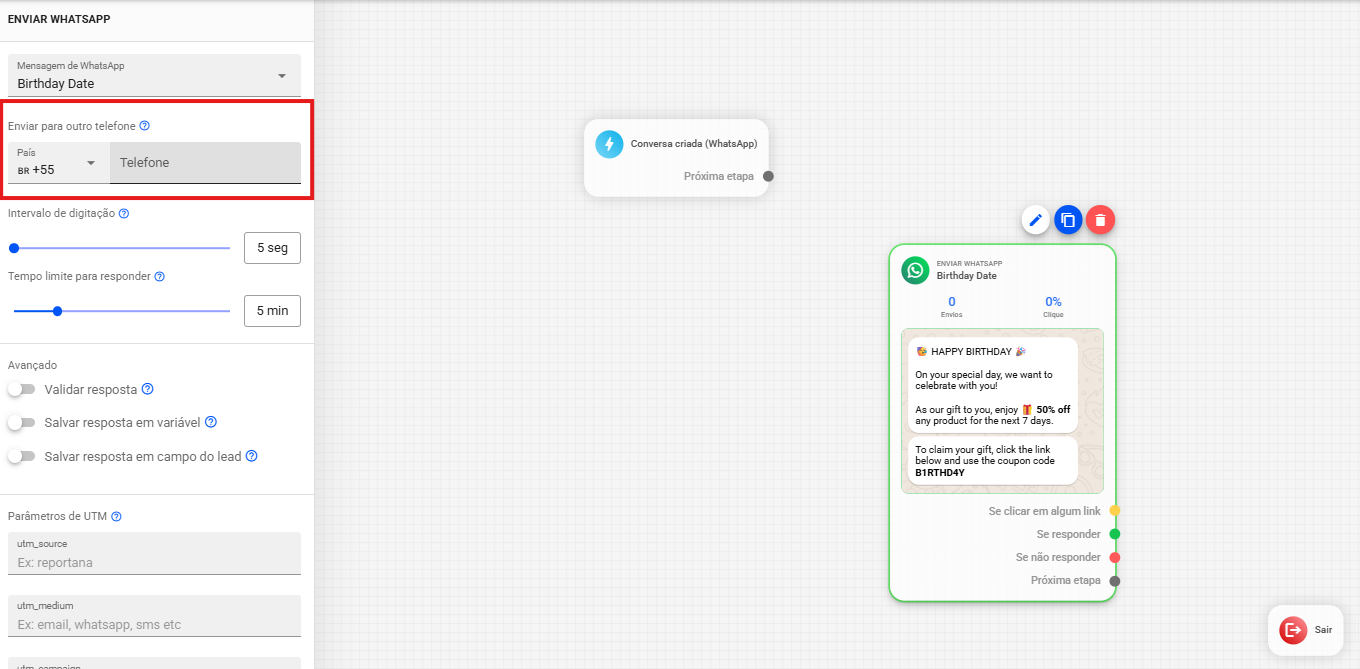This screenshot has height=669, width=1360.
Task: Click the green WhatsApp icon in Birthday Date node
Action: tap(915, 270)
